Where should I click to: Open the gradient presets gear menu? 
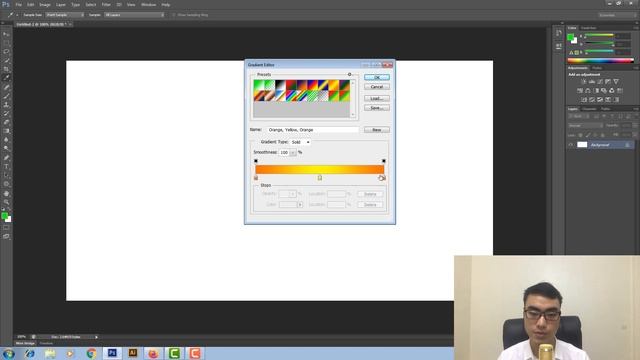click(x=350, y=74)
